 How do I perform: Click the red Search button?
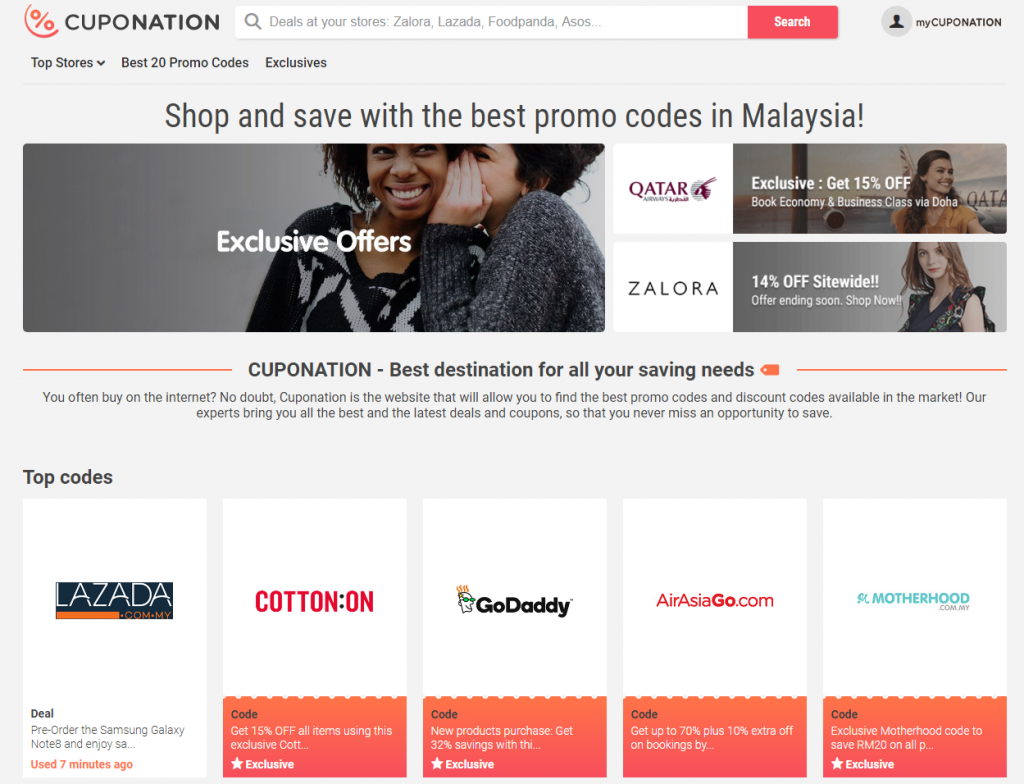click(x=792, y=22)
